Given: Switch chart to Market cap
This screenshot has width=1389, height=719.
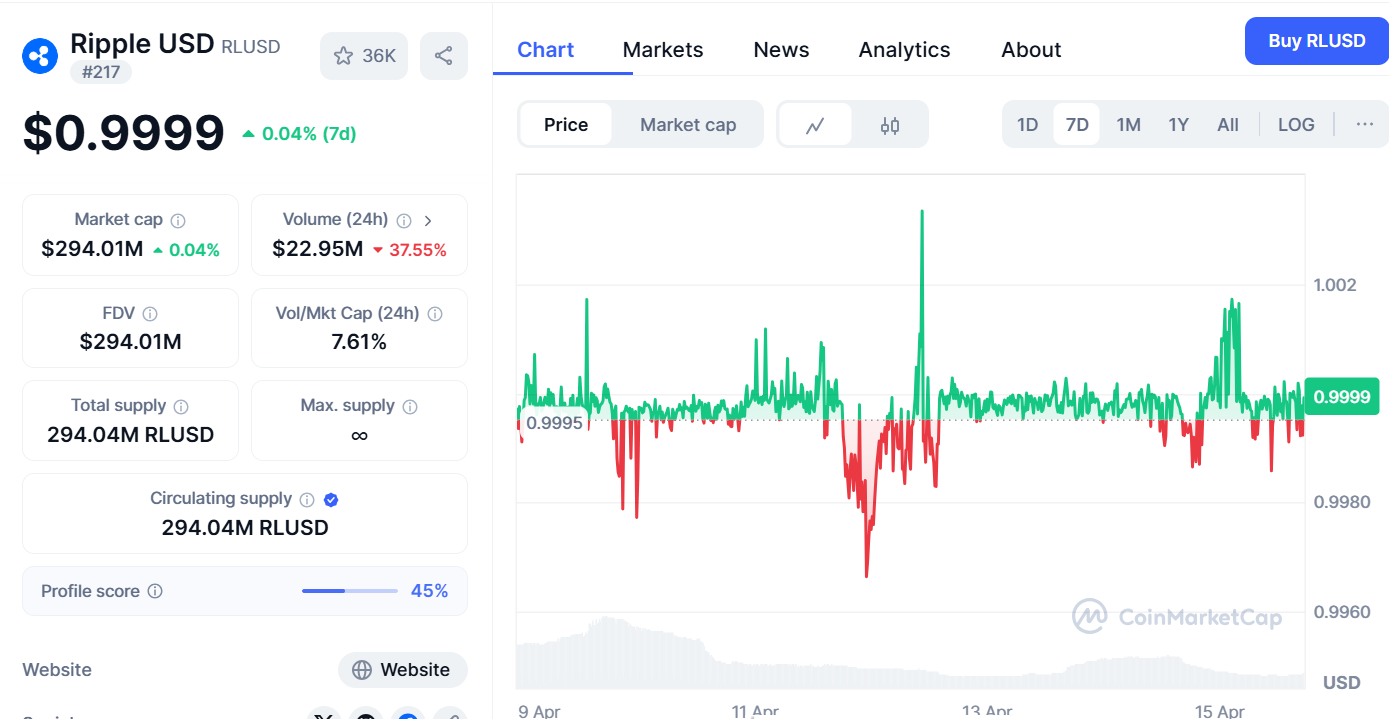Looking at the screenshot, I should (688, 125).
